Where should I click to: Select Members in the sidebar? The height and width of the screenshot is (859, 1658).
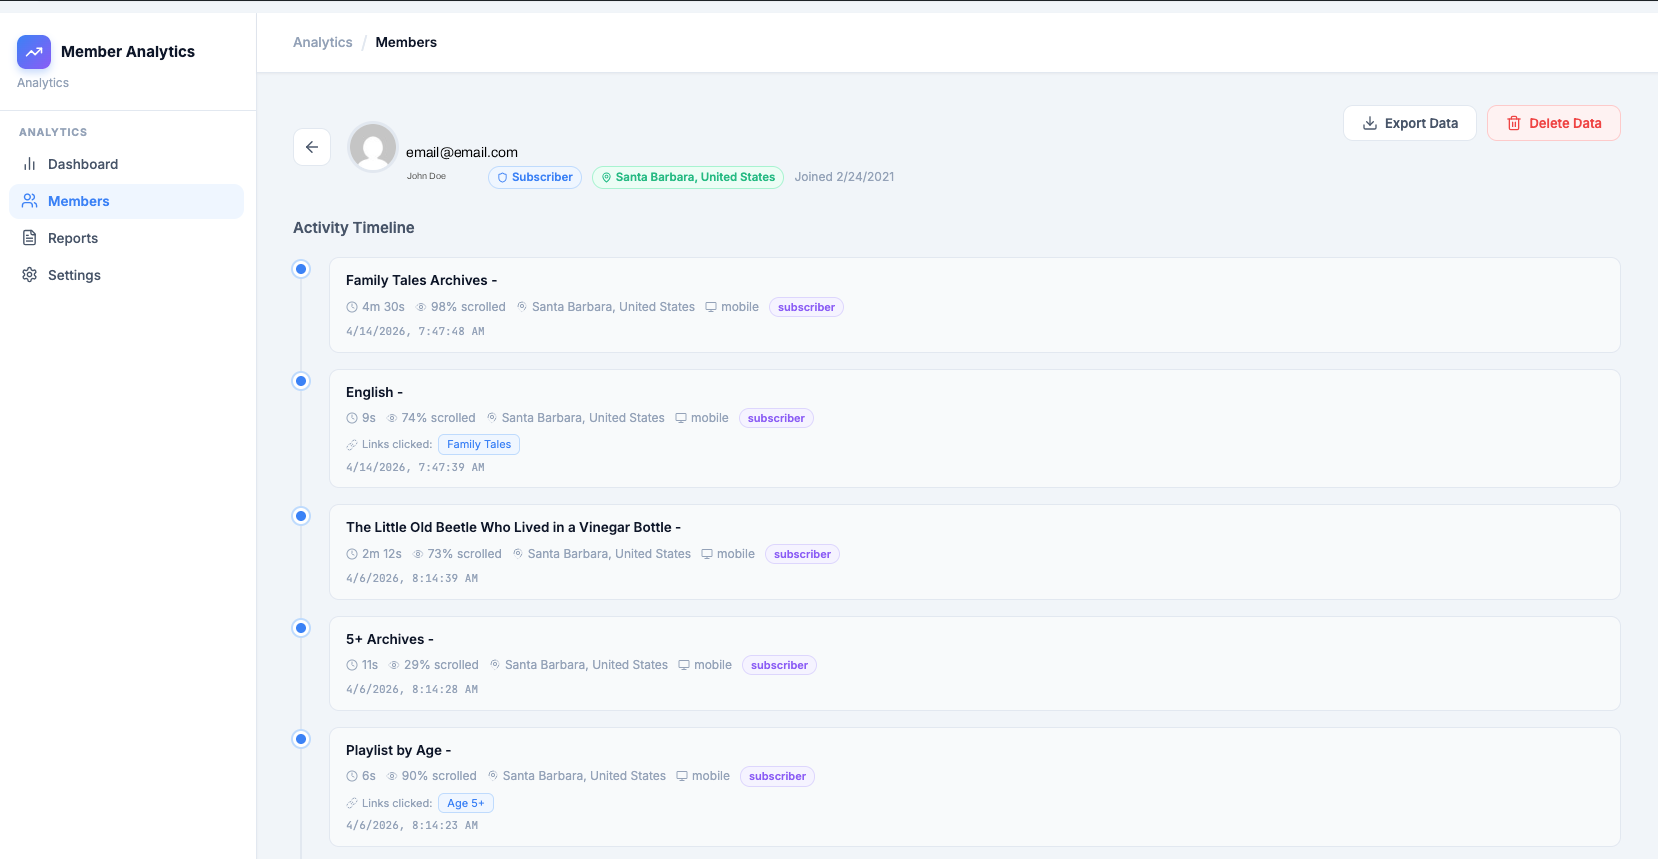click(x=126, y=201)
